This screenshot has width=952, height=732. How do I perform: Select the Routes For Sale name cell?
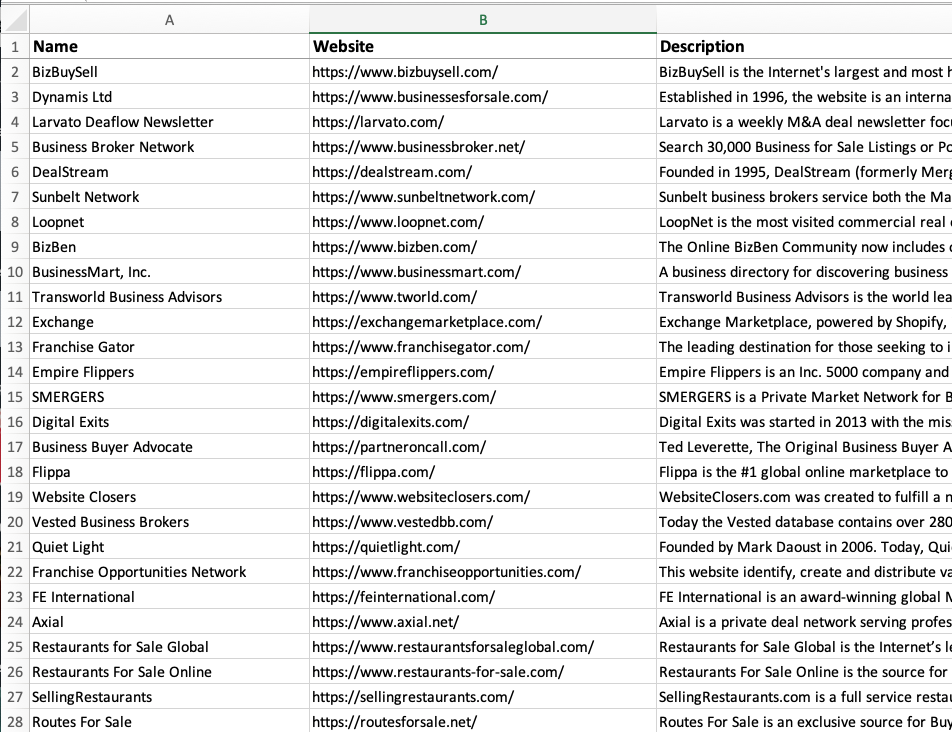coord(82,722)
